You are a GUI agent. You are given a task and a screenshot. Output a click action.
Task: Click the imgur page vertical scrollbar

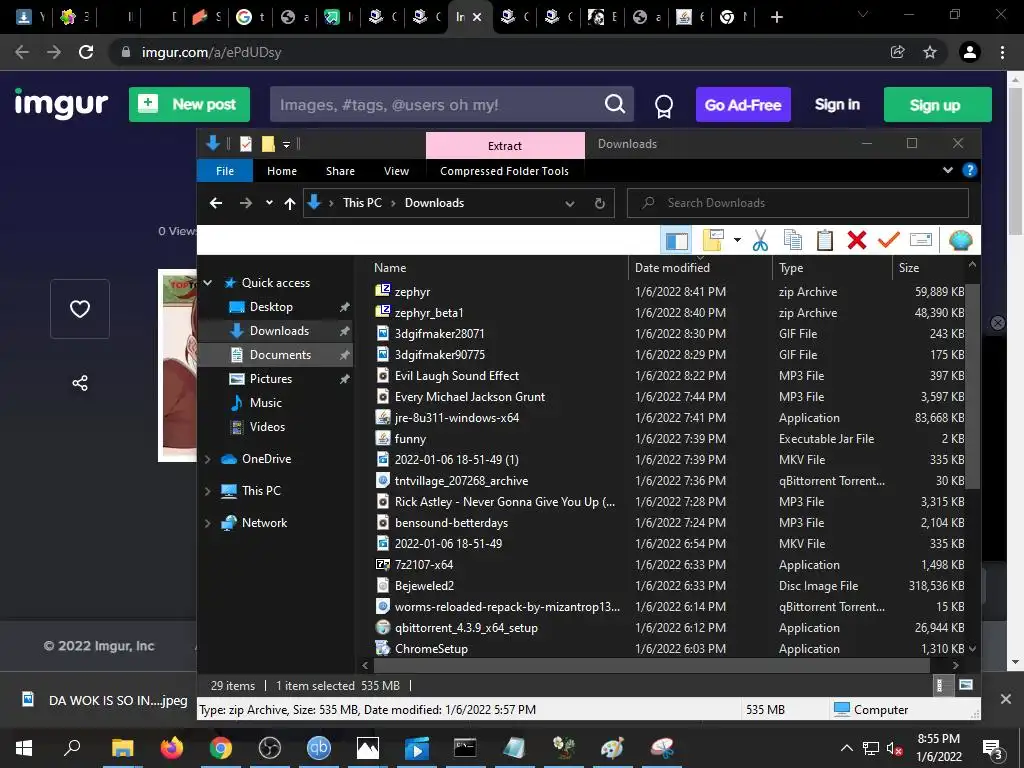[x=1015, y=160]
